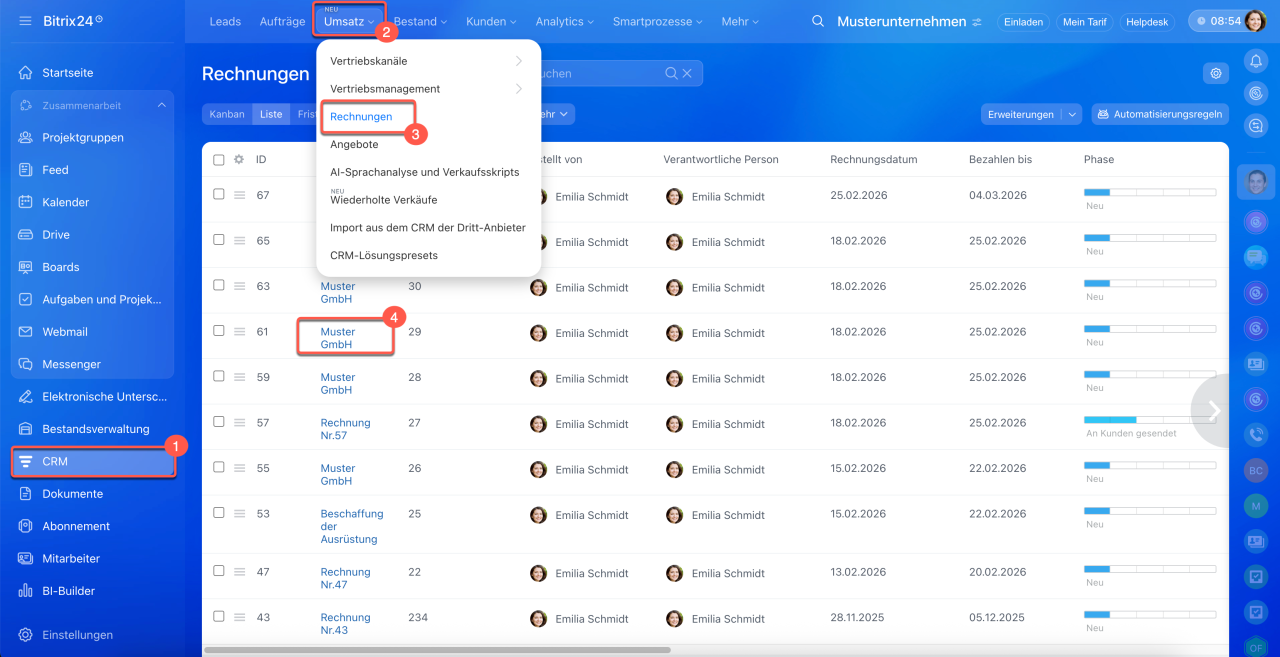The image size is (1280, 657).
Task: Tick the checkbox for invoice ID 67
Action: pyautogui.click(x=219, y=195)
